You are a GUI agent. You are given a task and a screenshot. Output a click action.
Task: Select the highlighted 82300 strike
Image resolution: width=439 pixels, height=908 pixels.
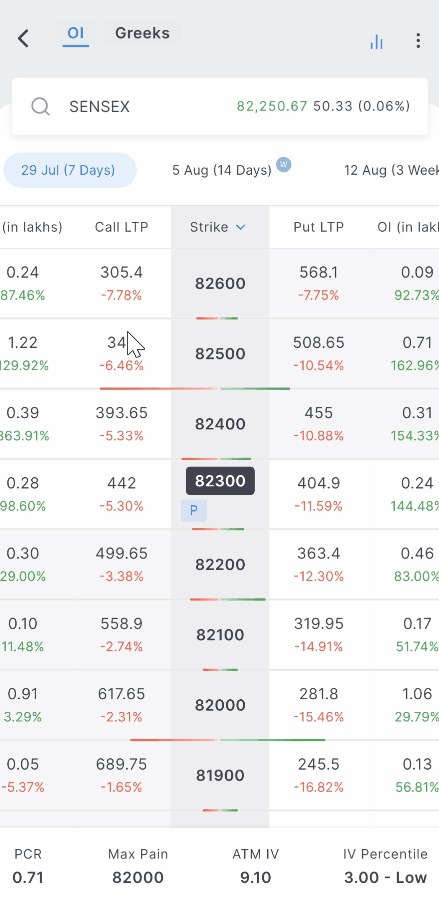[220, 481]
